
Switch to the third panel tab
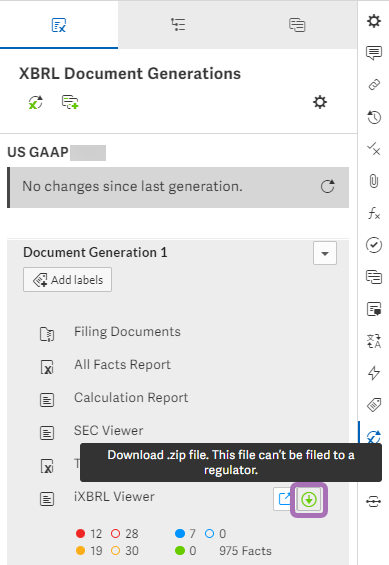pyautogui.click(x=297, y=25)
